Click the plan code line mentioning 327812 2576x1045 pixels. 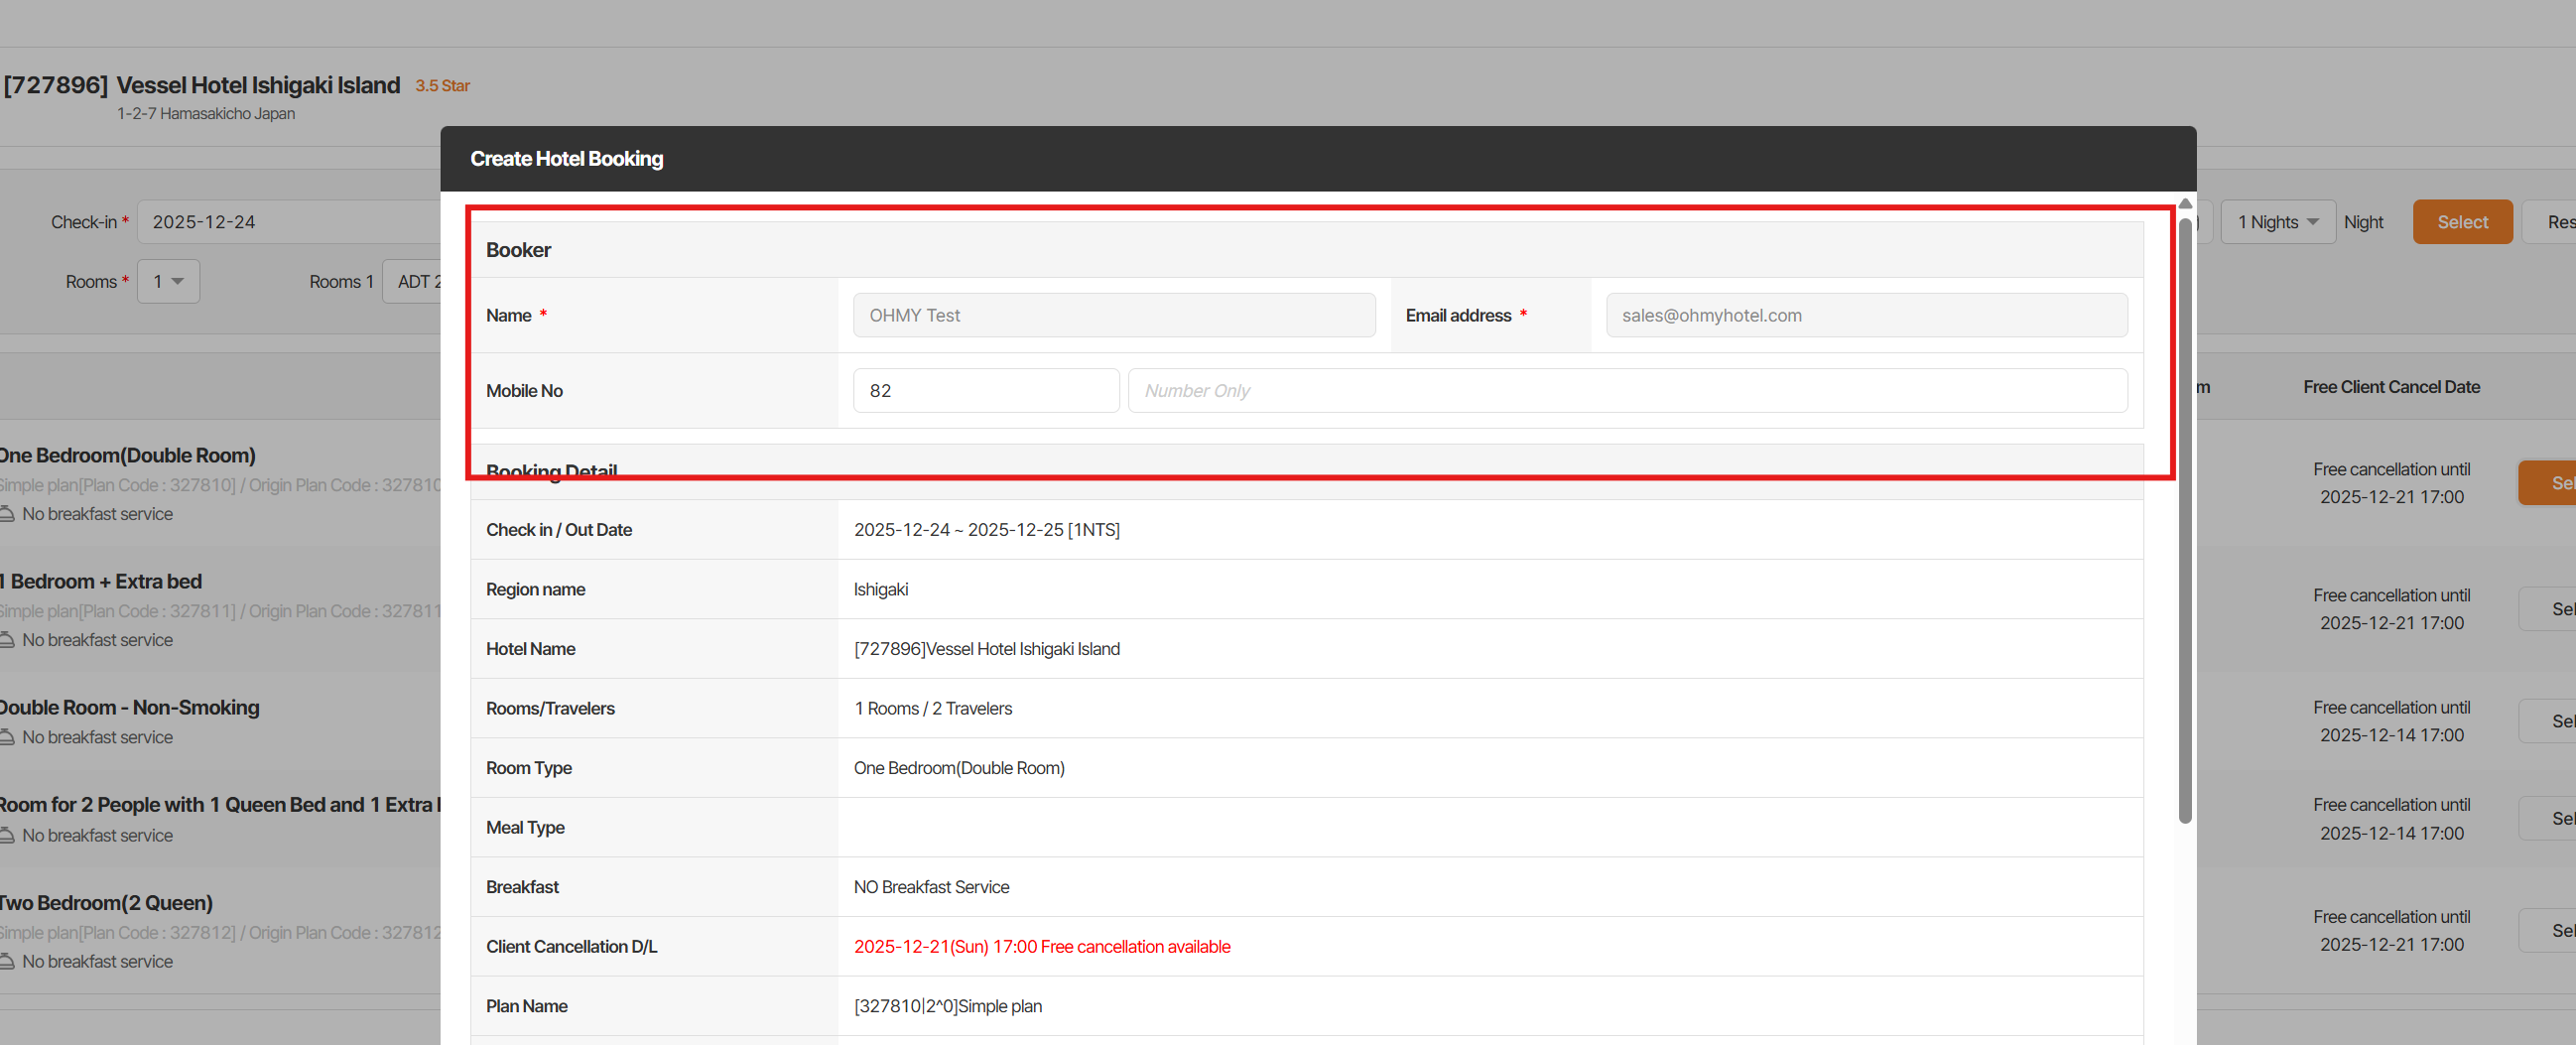coord(220,933)
